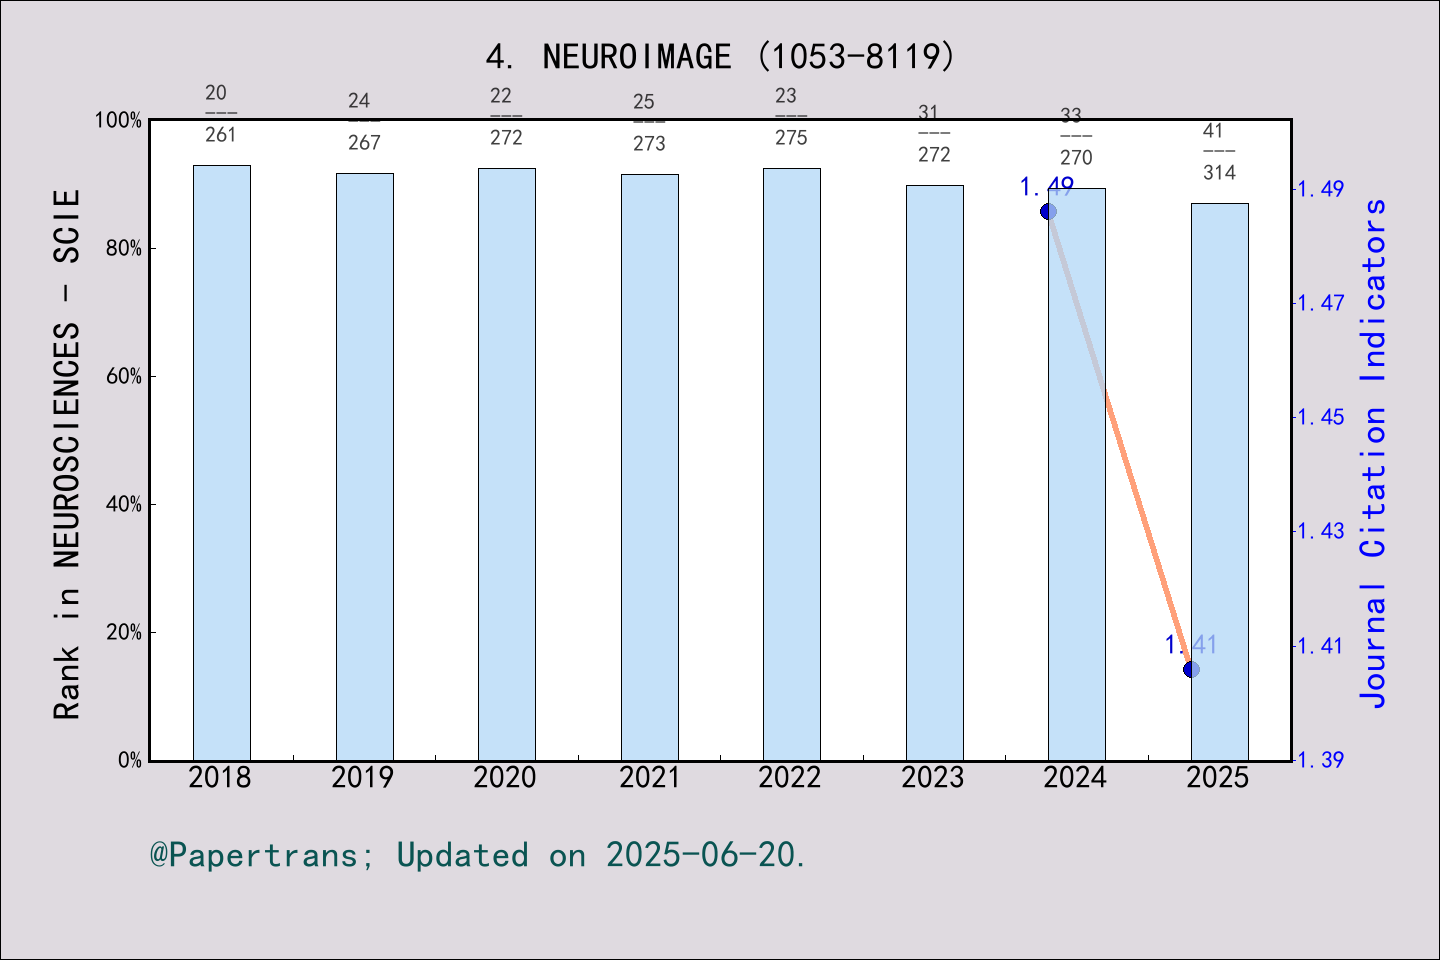Select the 2019 rank bar

tap(365, 467)
